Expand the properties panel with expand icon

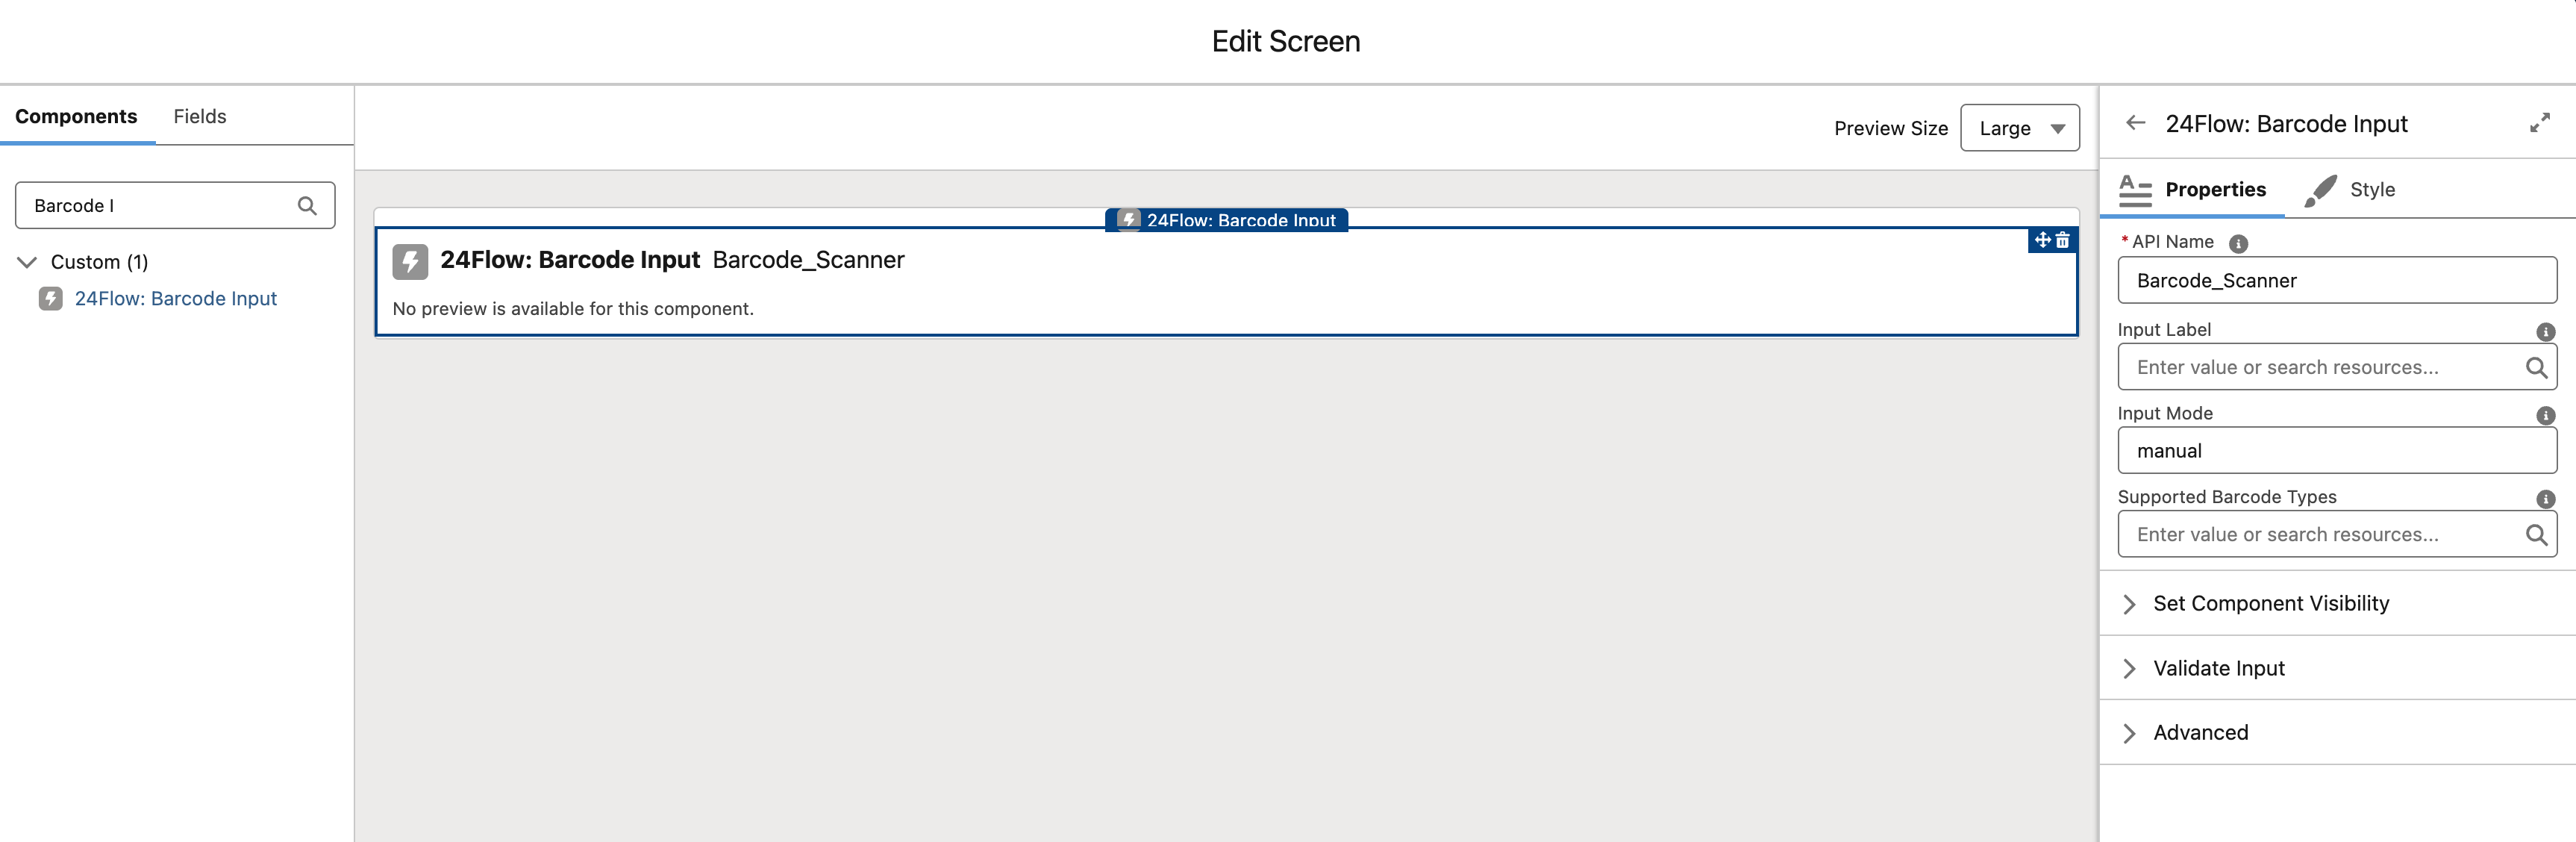(2539, 123)
